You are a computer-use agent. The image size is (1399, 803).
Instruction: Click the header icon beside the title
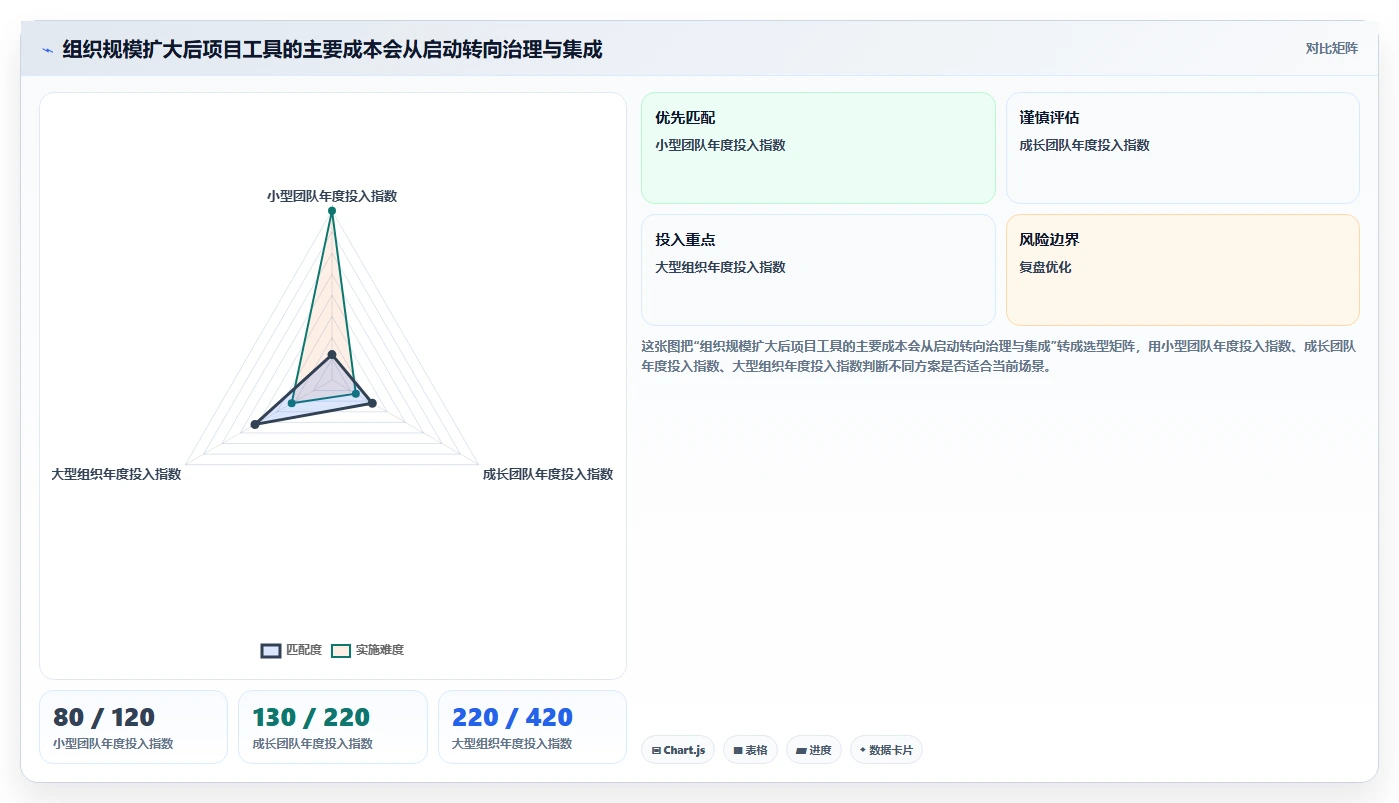[47, 49]
